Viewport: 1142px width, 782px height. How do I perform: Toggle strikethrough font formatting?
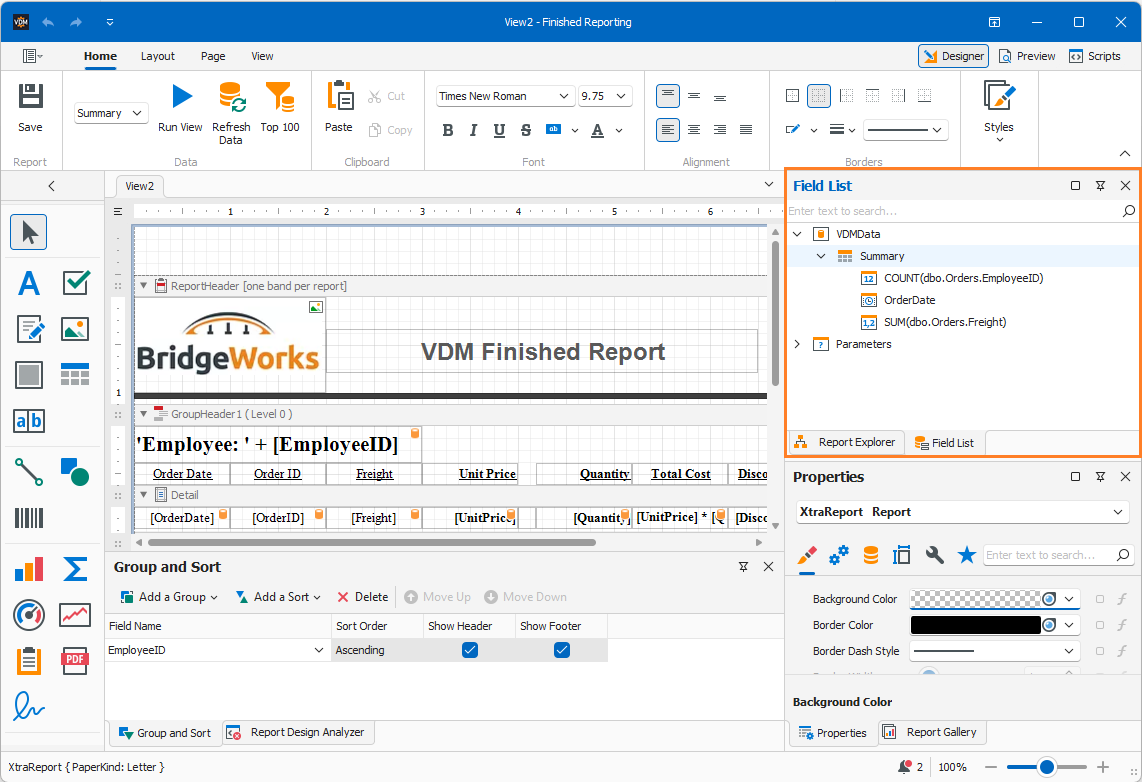(526, 130)
